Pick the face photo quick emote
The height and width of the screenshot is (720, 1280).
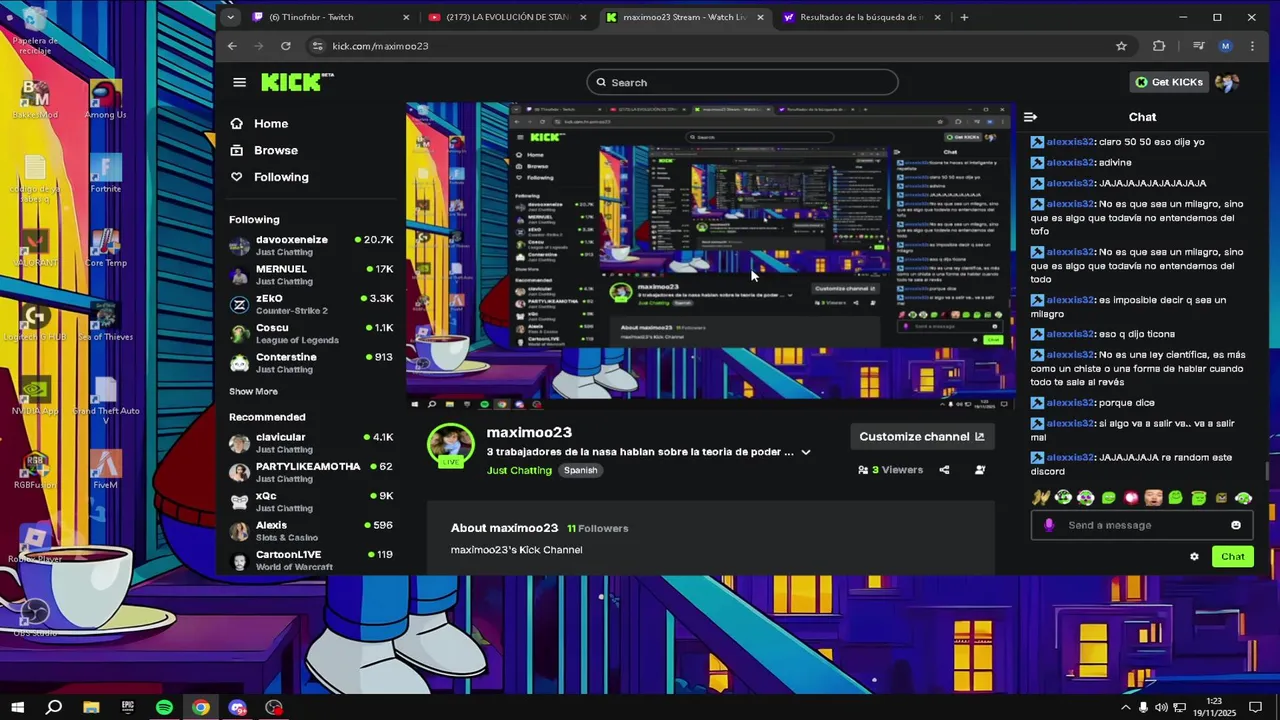(1153, 497)
